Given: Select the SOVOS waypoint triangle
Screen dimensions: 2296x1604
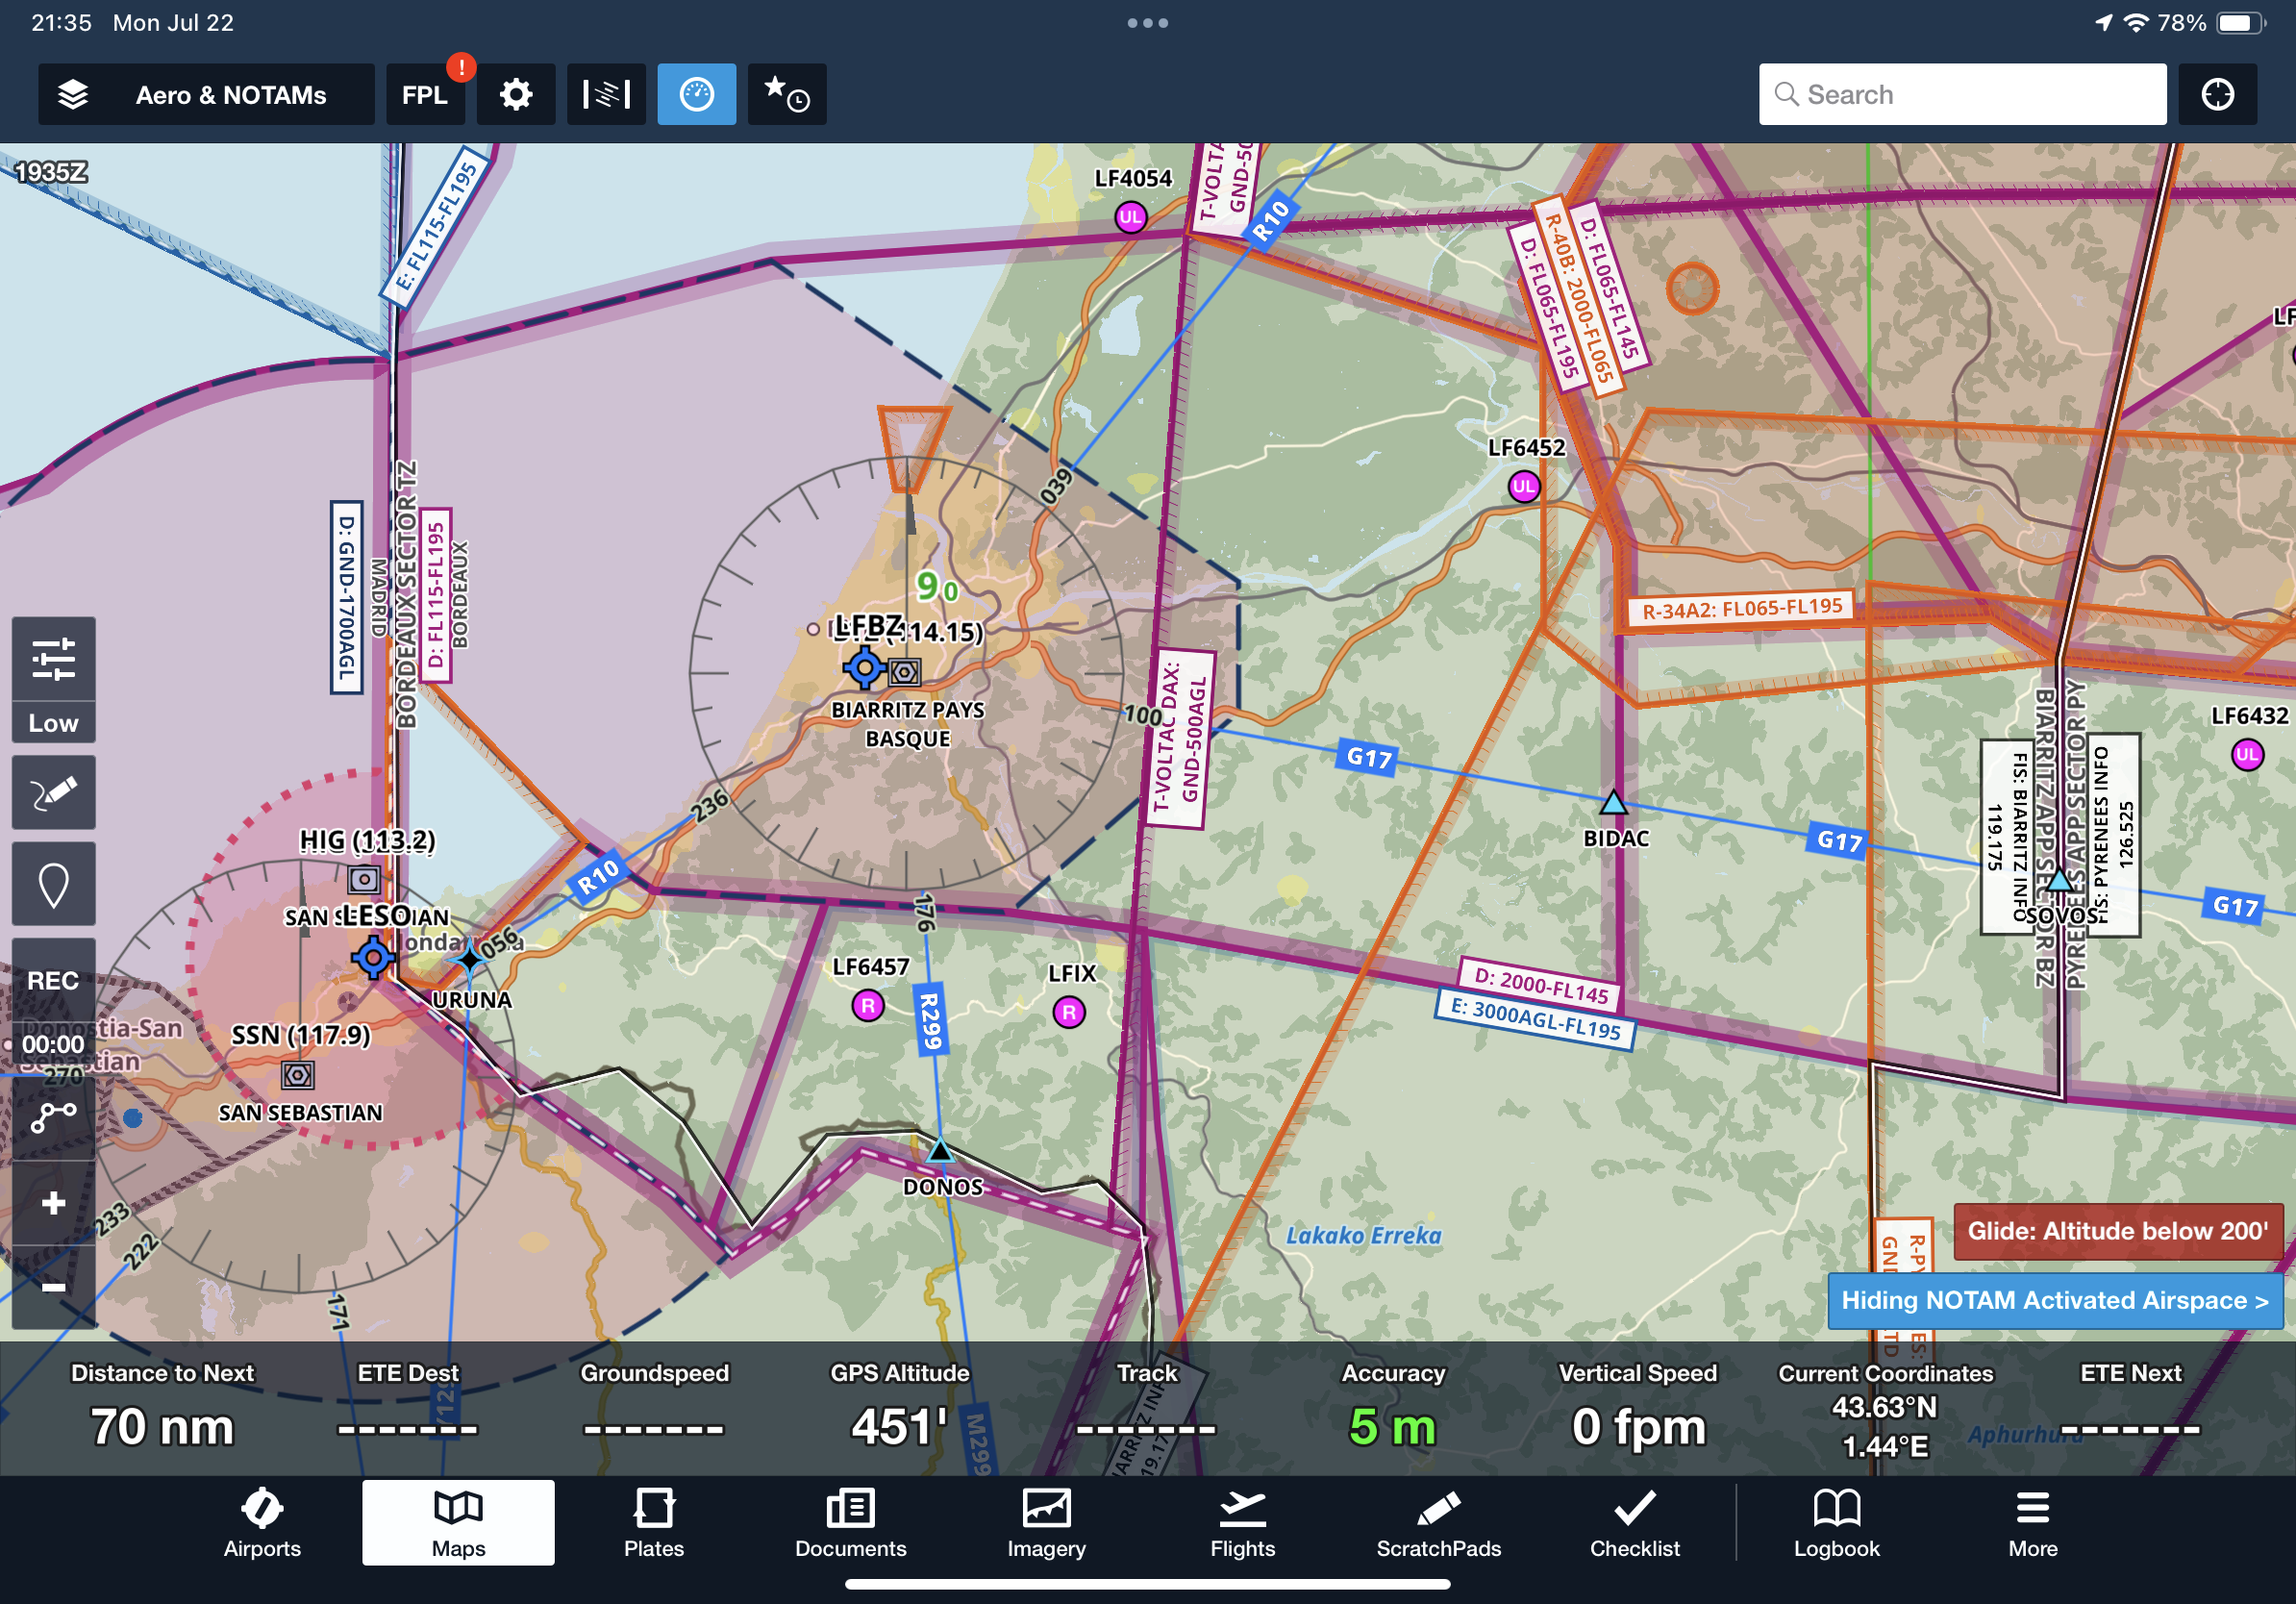Looking at the screenshot, I should coord(2059,880).
